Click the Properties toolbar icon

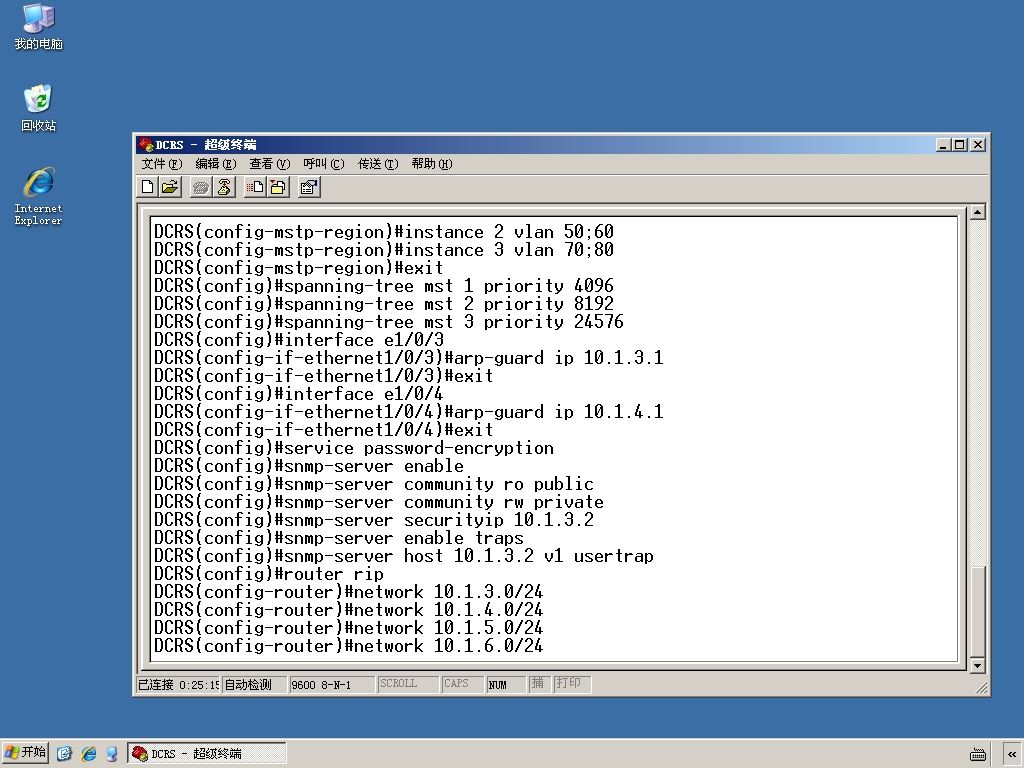pos(309,187)
